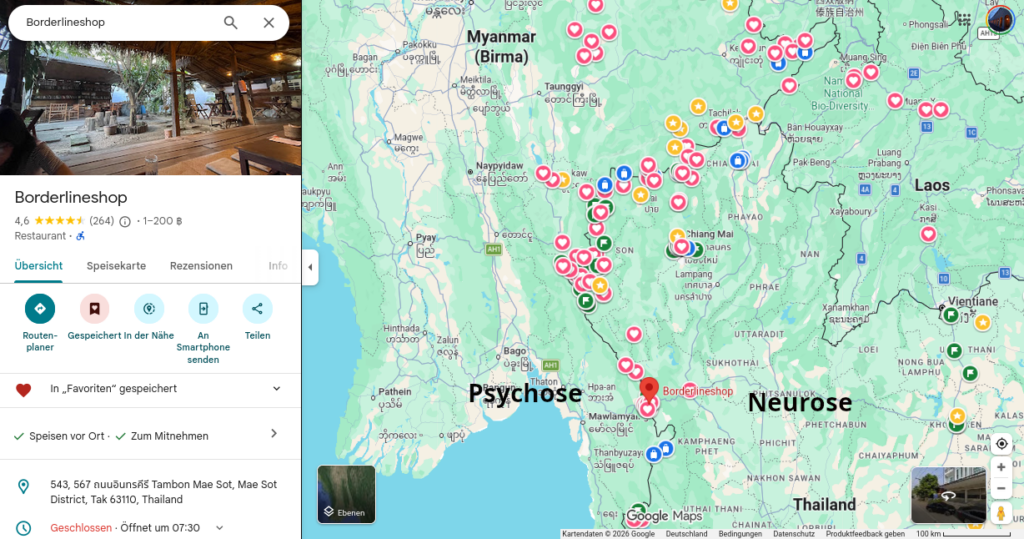
Task: Open the Routenplaner directions button
Action: coord(40,309)
